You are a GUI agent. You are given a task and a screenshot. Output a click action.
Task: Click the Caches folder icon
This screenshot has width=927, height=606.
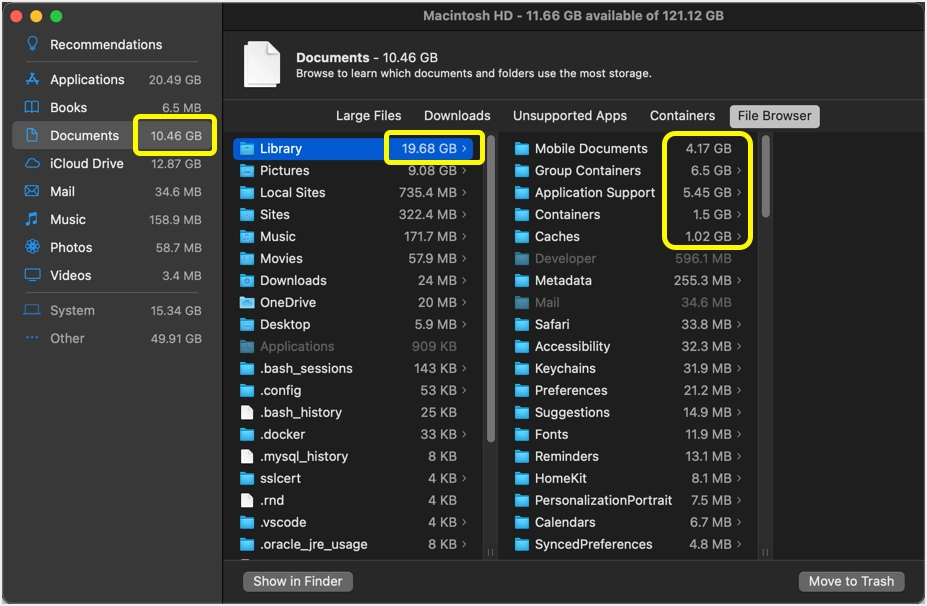tap(521, 236)
